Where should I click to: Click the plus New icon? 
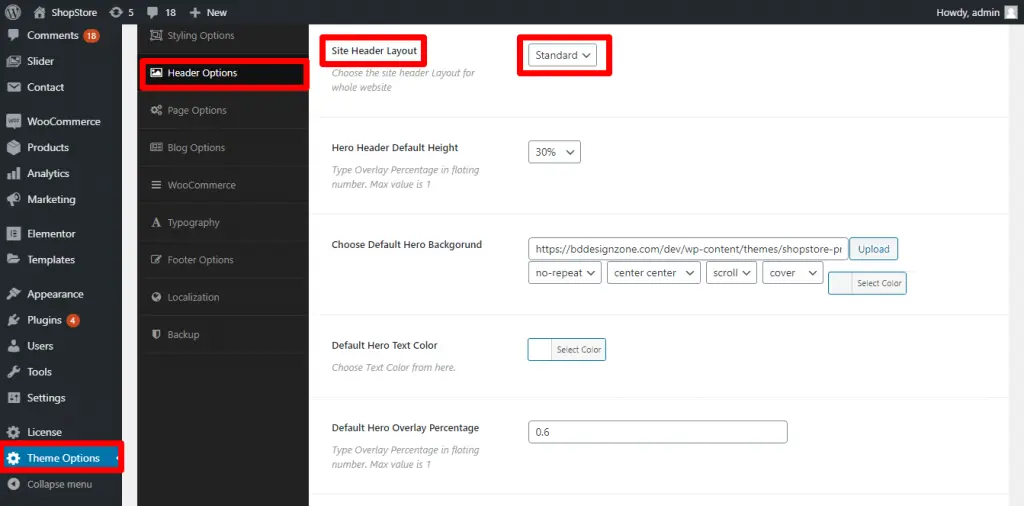tap(195, 12)
